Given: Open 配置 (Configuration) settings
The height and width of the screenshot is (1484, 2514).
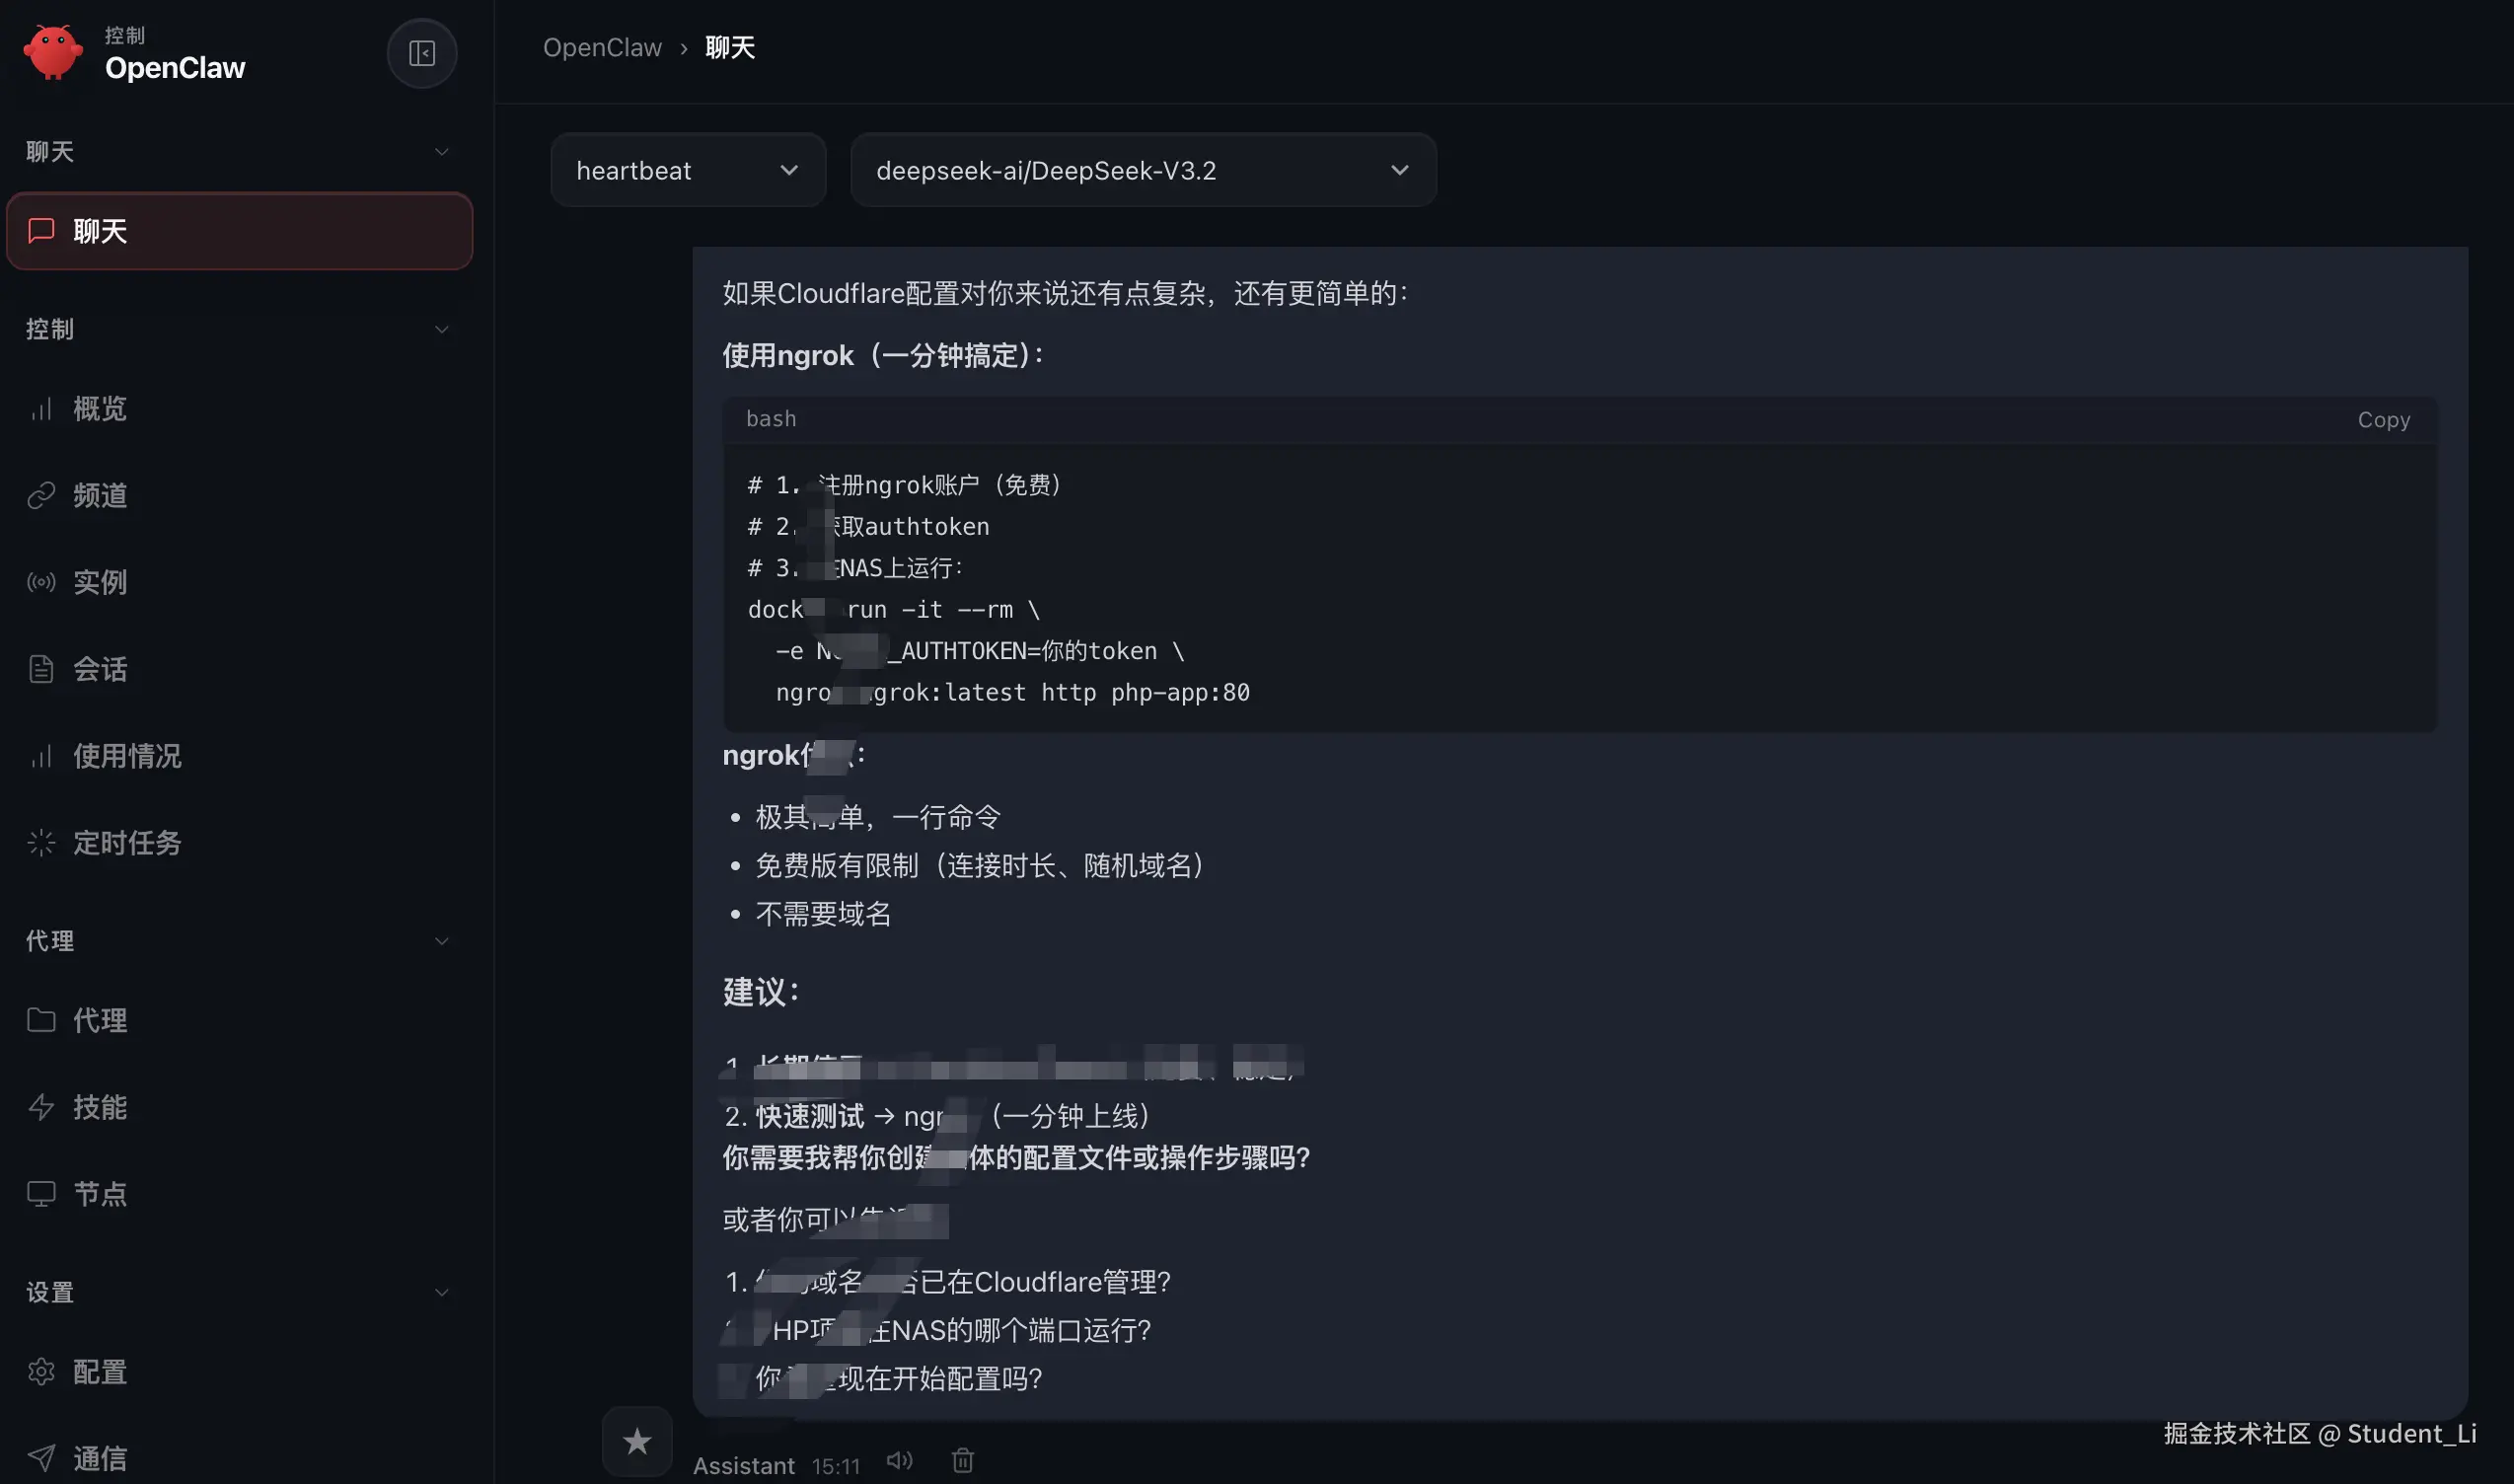Looking at the screenshot, I should click(98, 1371).
